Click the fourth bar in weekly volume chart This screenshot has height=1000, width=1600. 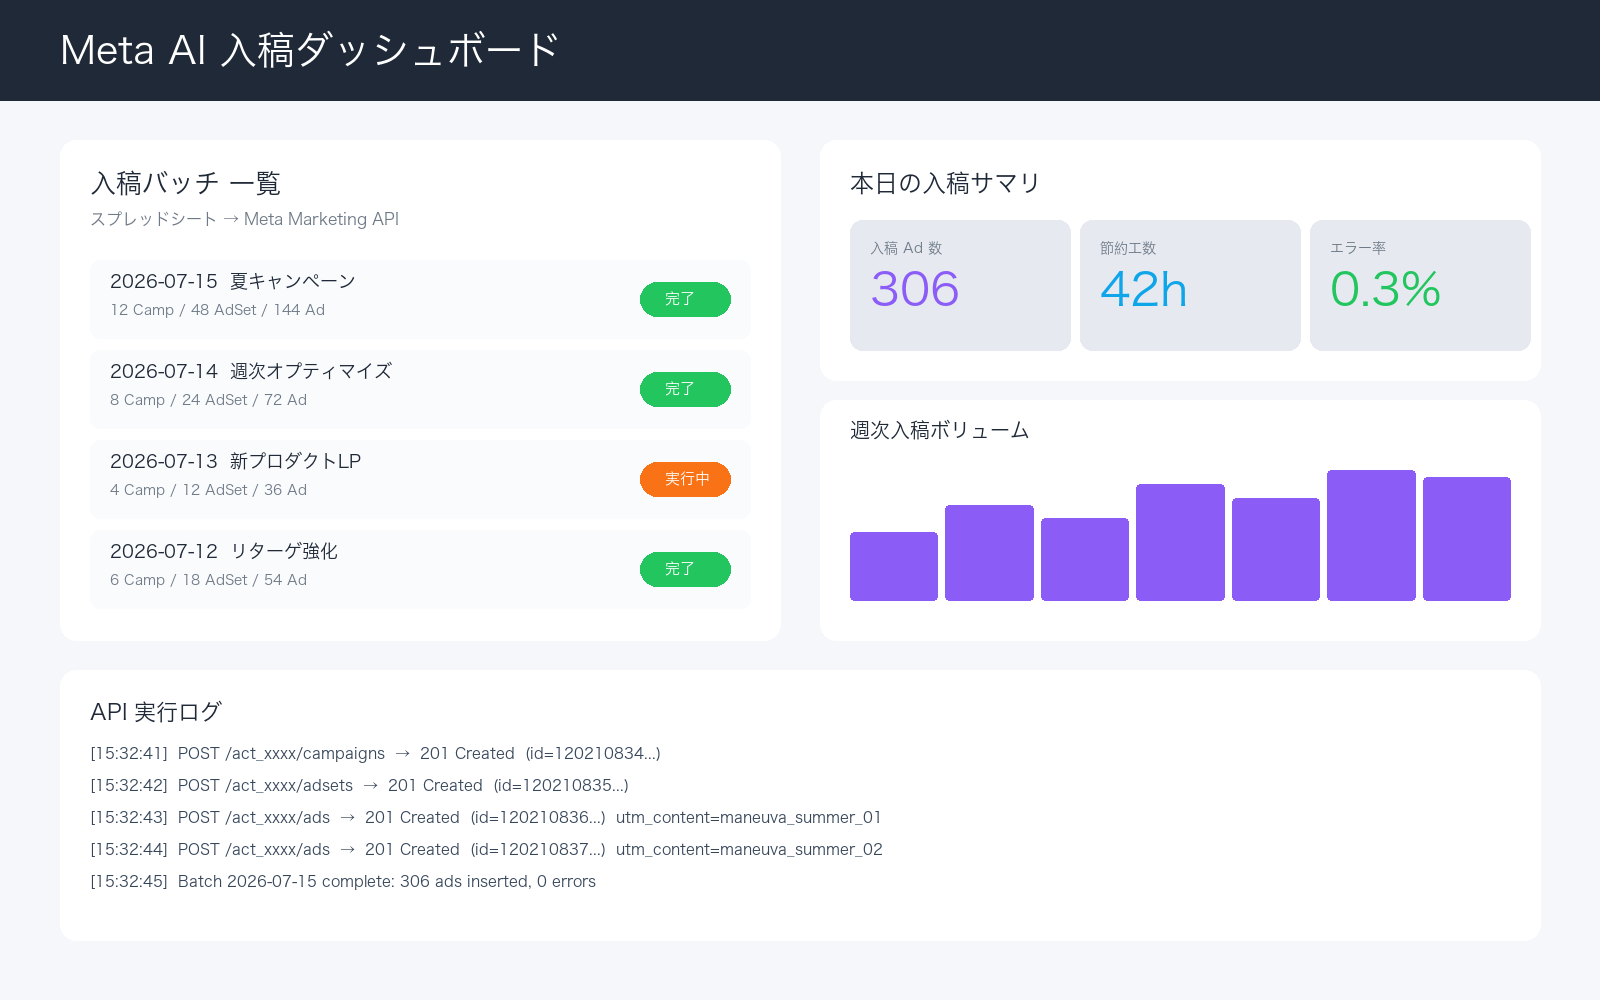coord(1180,542)
